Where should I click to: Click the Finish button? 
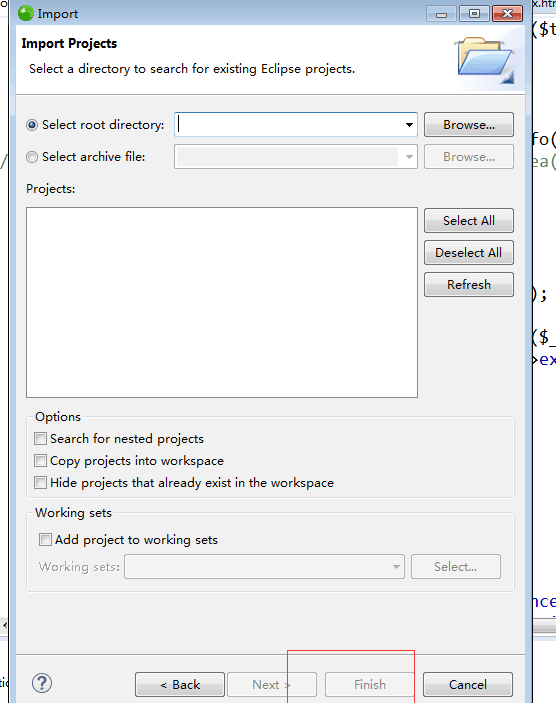tap(369, 685)
